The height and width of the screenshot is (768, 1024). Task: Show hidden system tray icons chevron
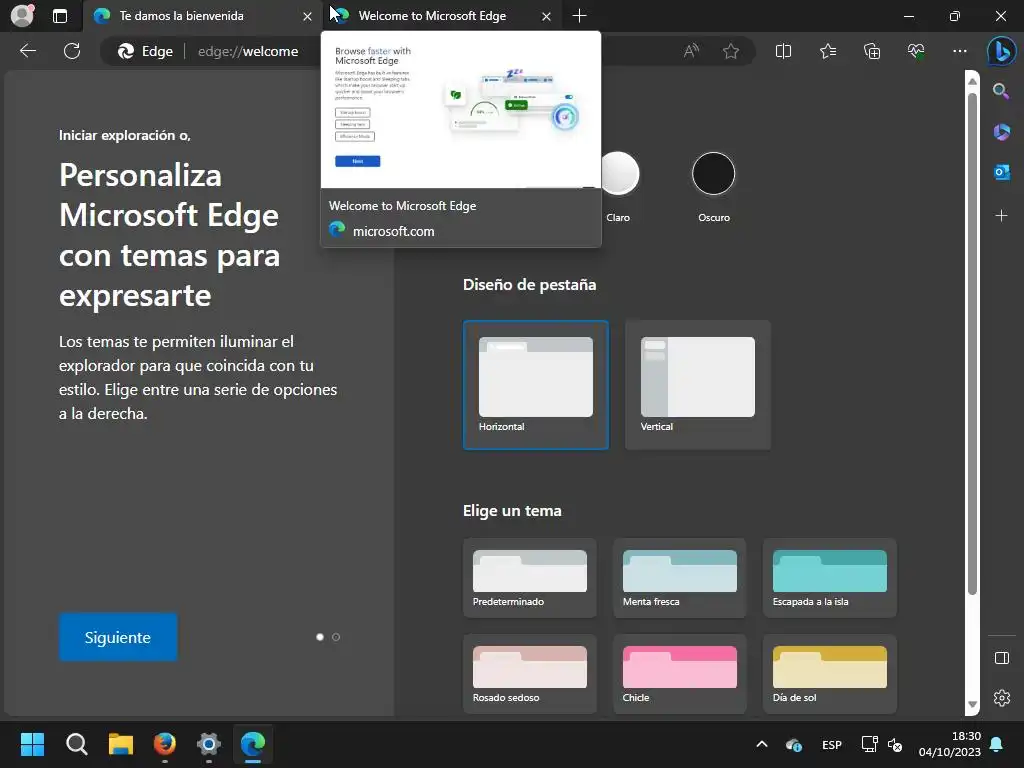(x=761, y=744)
